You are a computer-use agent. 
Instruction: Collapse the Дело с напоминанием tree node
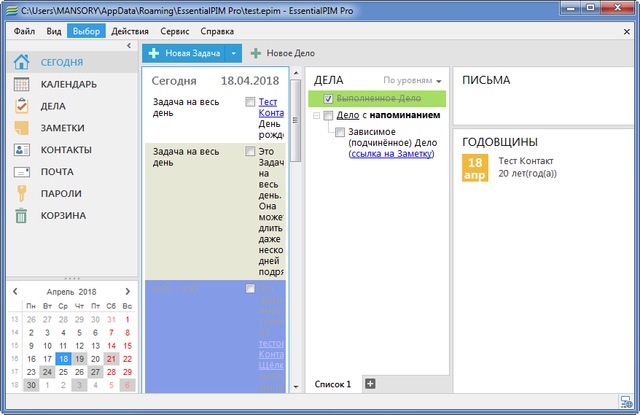[316, 116]
